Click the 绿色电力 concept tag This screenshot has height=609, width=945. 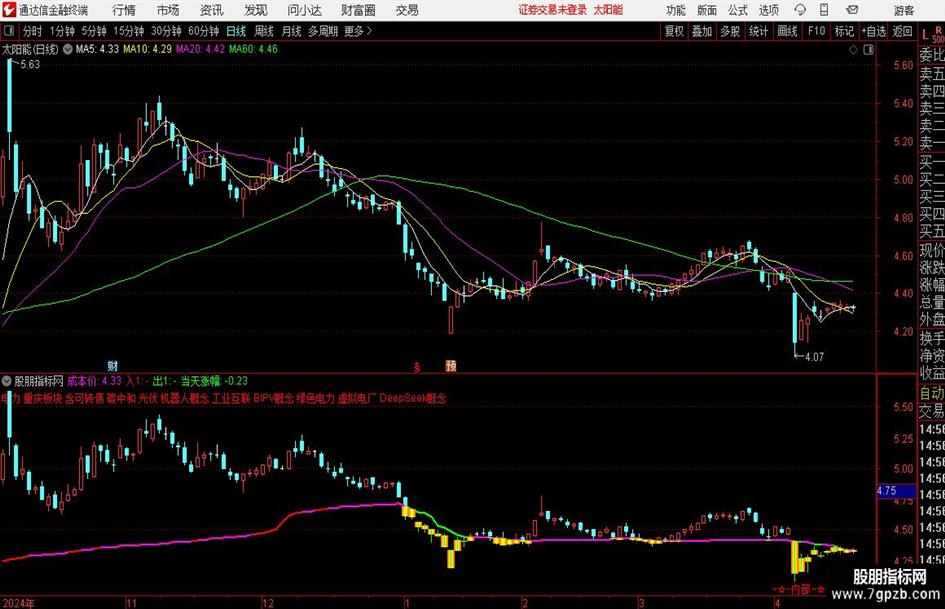point(315,399)
